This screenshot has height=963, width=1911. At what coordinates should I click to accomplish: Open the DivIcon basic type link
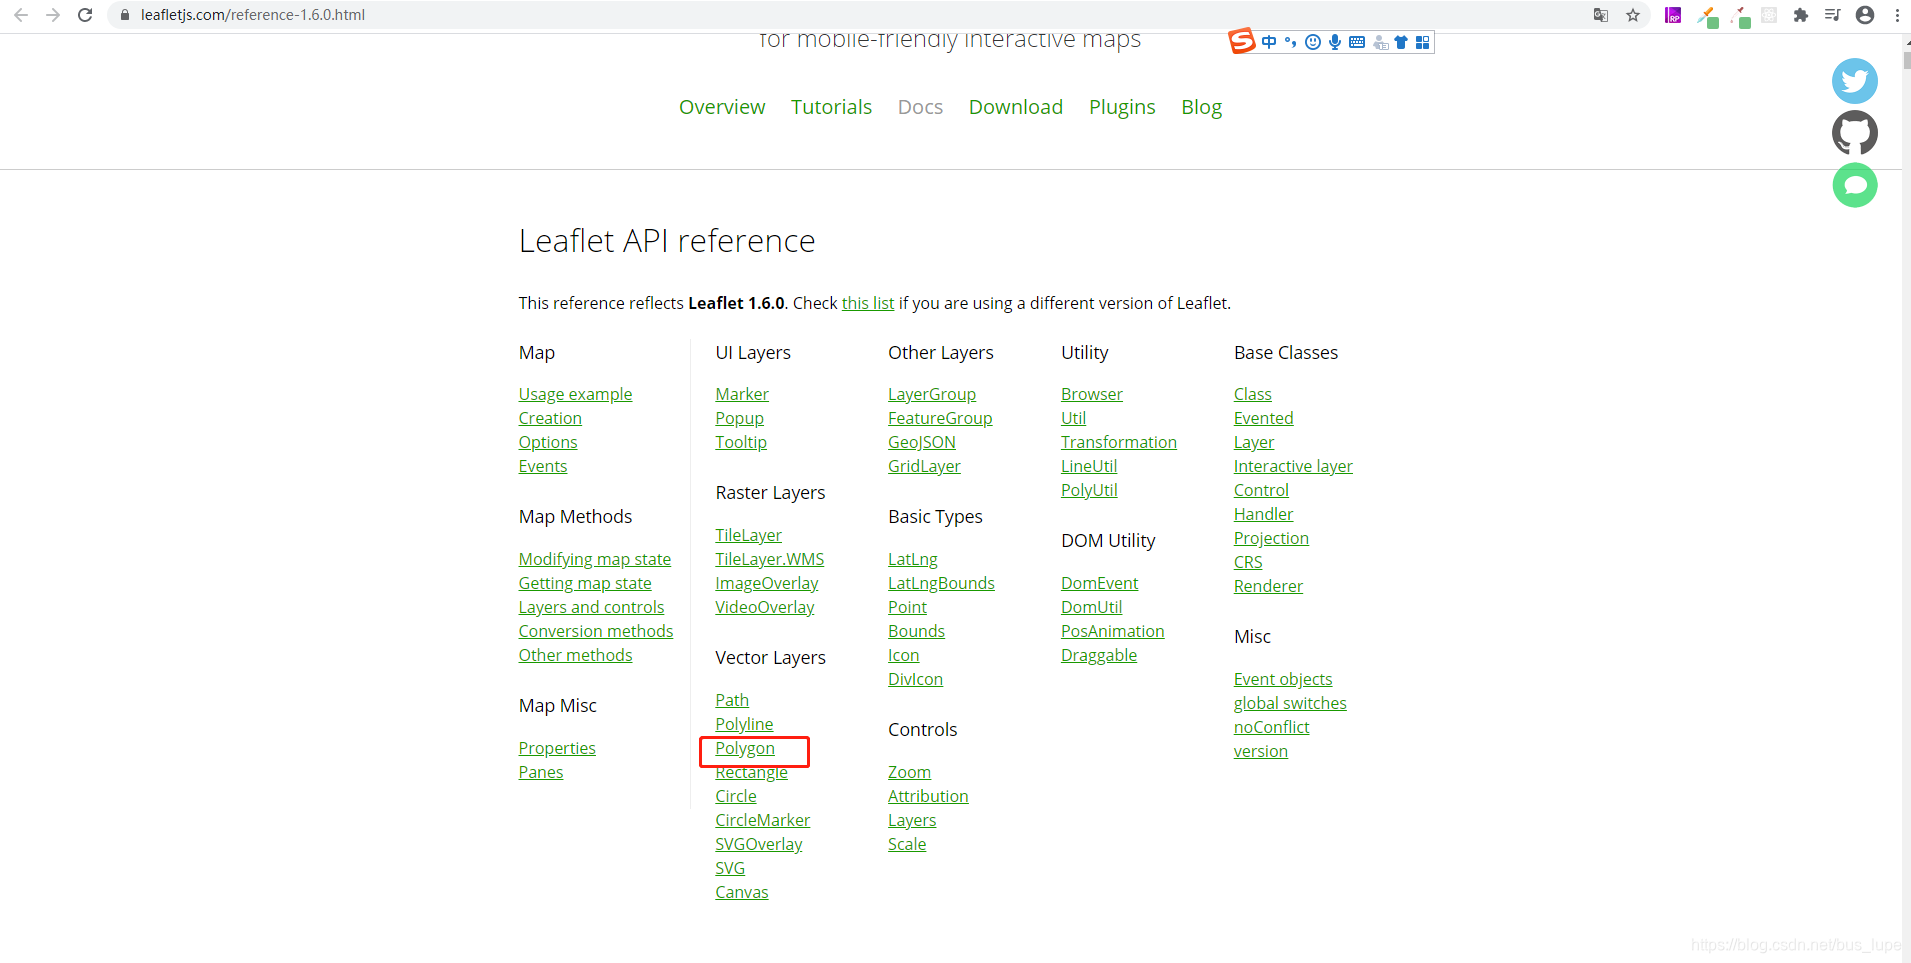(915, 679)
